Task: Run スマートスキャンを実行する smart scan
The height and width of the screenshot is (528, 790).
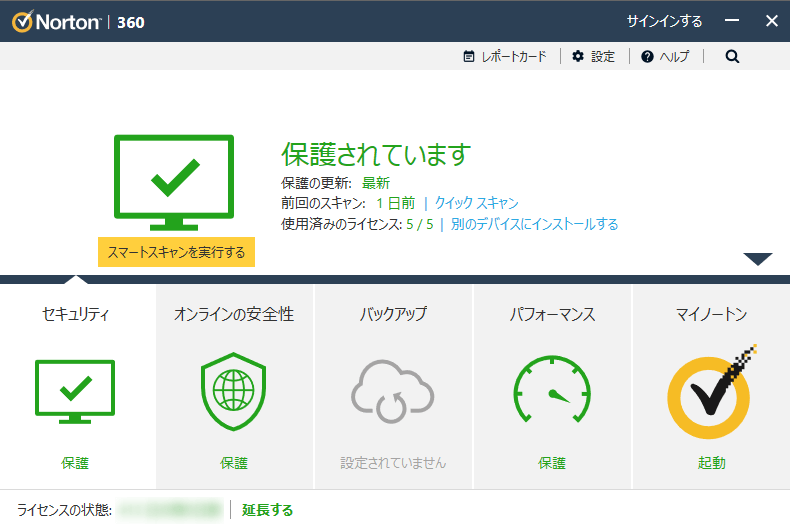Action: (x=176, y=252)
